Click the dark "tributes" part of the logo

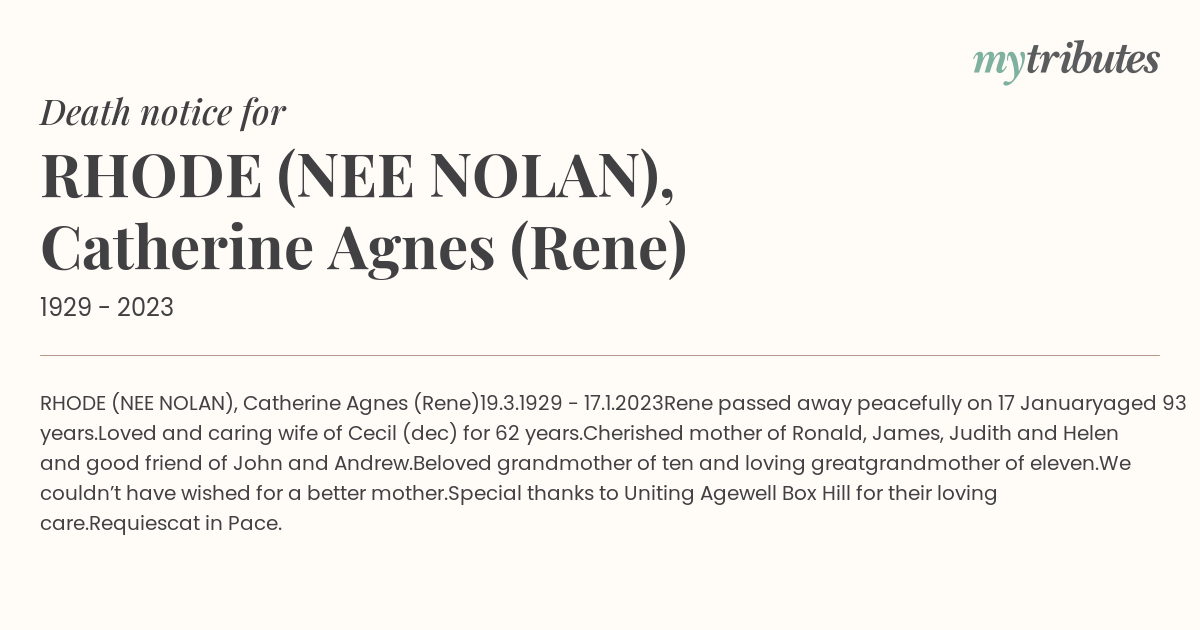pyautogui.click(x=1093, y=60)
